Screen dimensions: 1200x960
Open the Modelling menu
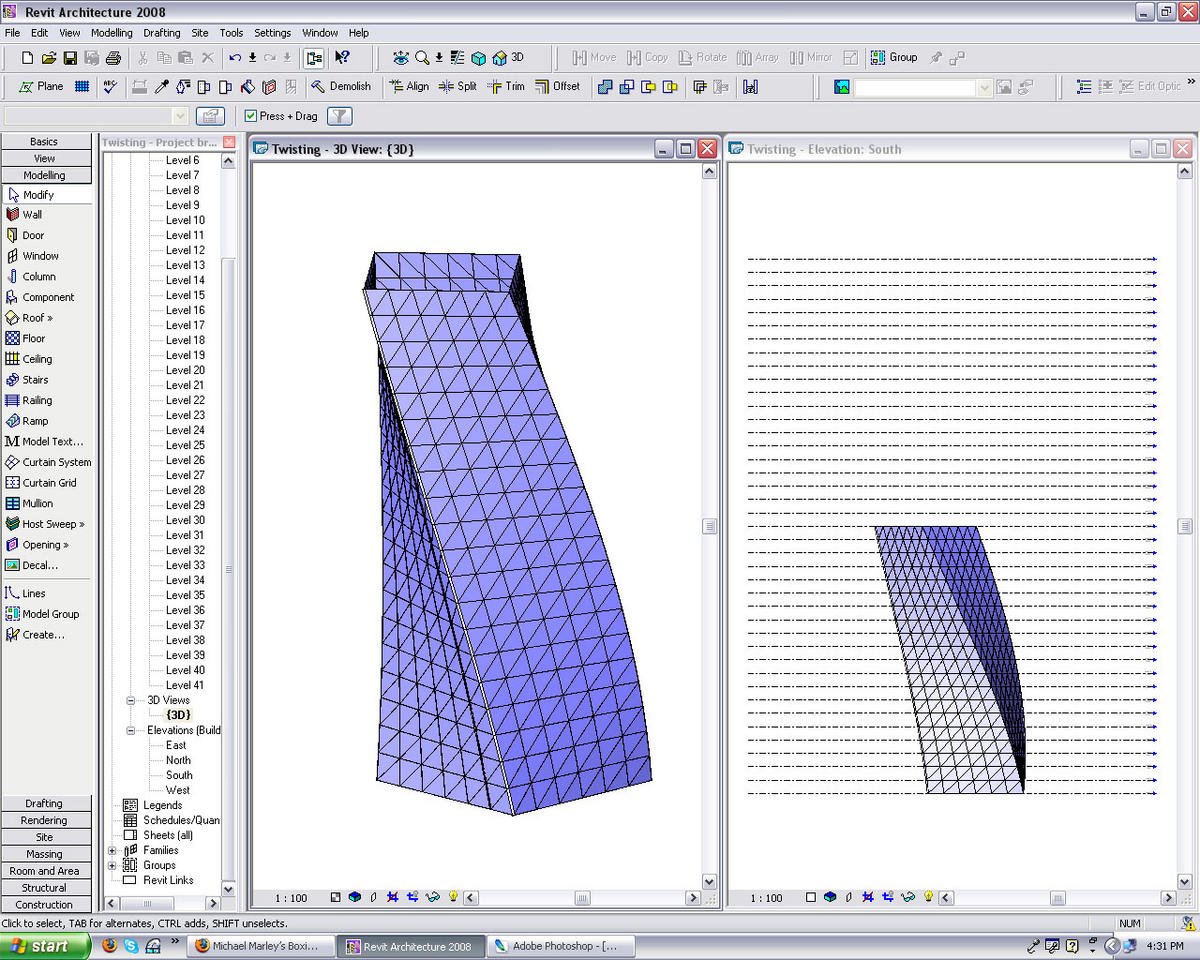pyautogui.click(x=111, y=32)
